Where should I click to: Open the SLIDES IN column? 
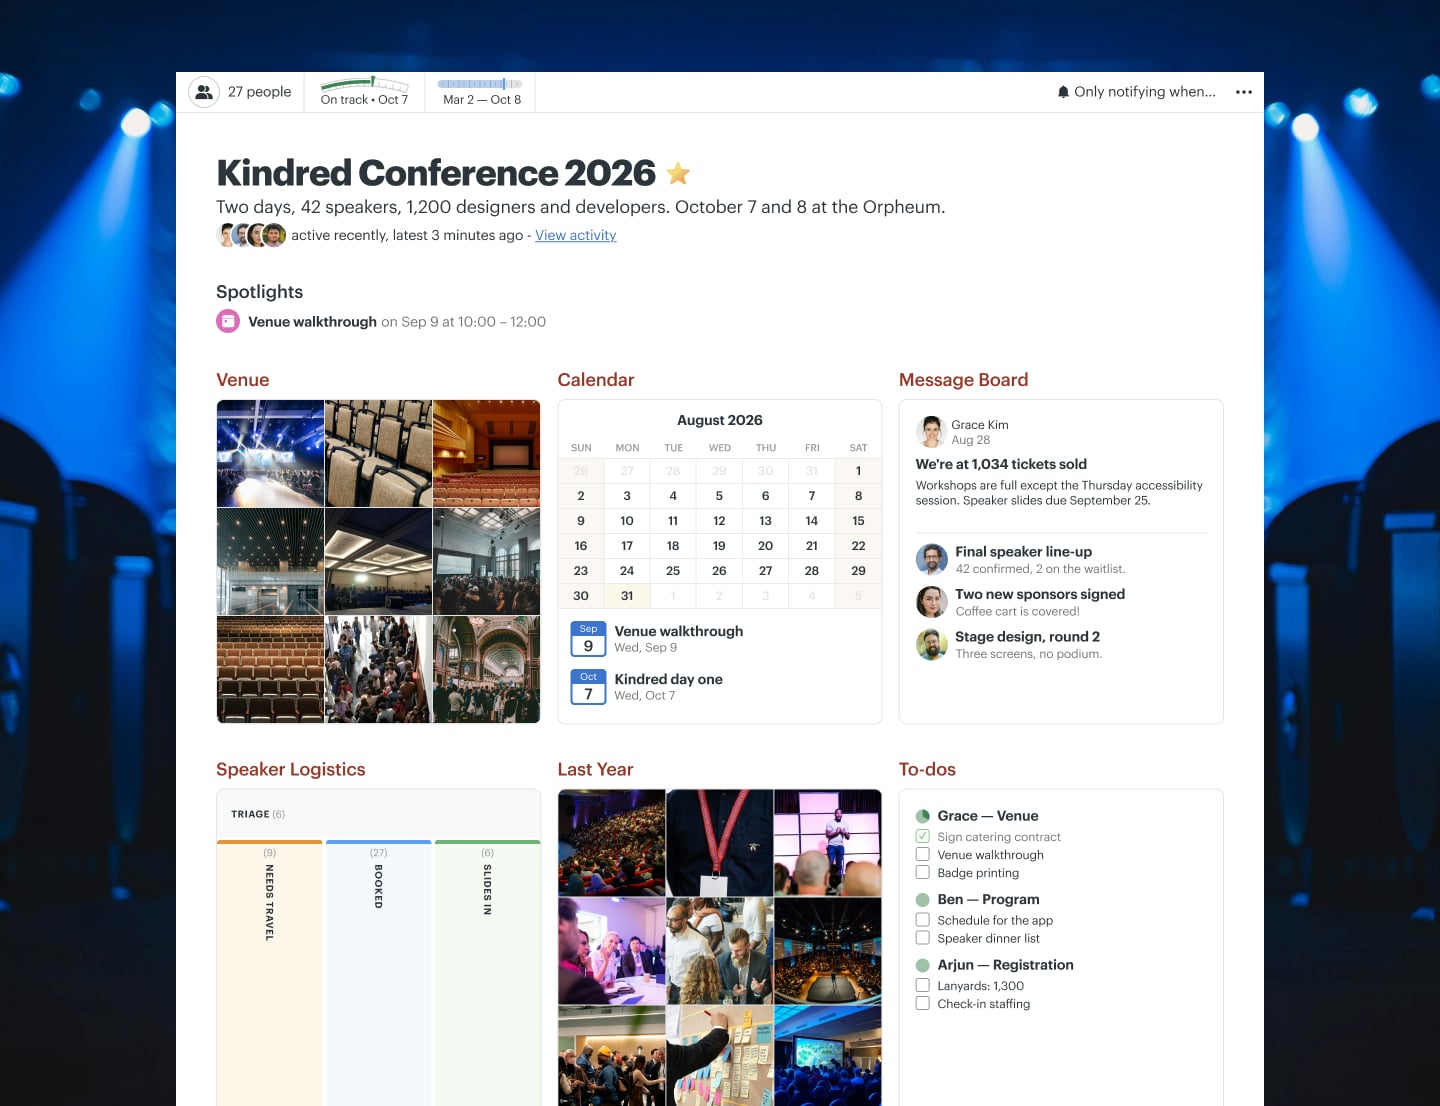pyautogui.click(x=488, y=972)
